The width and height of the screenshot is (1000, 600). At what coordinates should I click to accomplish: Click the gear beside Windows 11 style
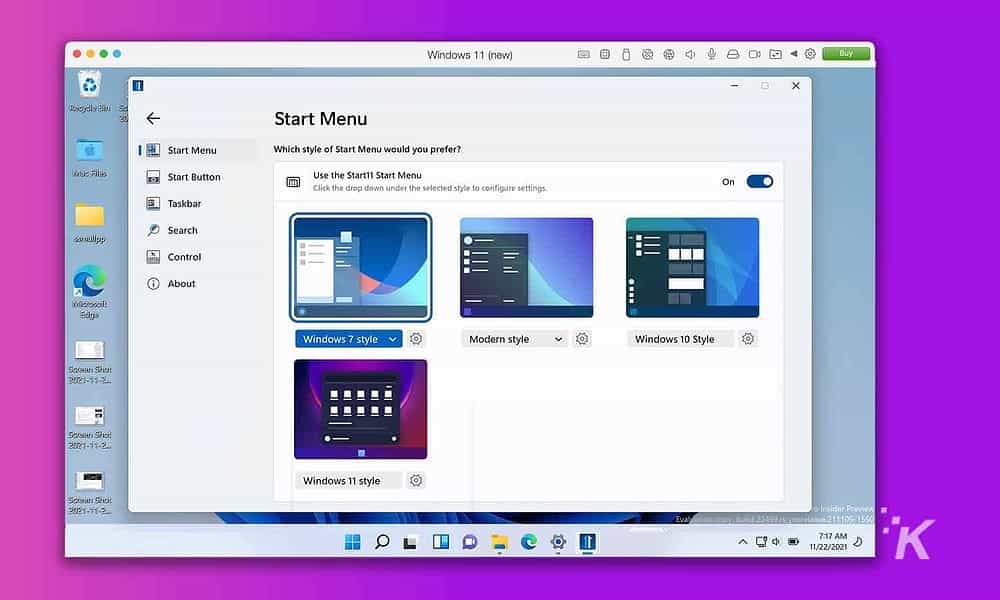(x=416, y=480)
